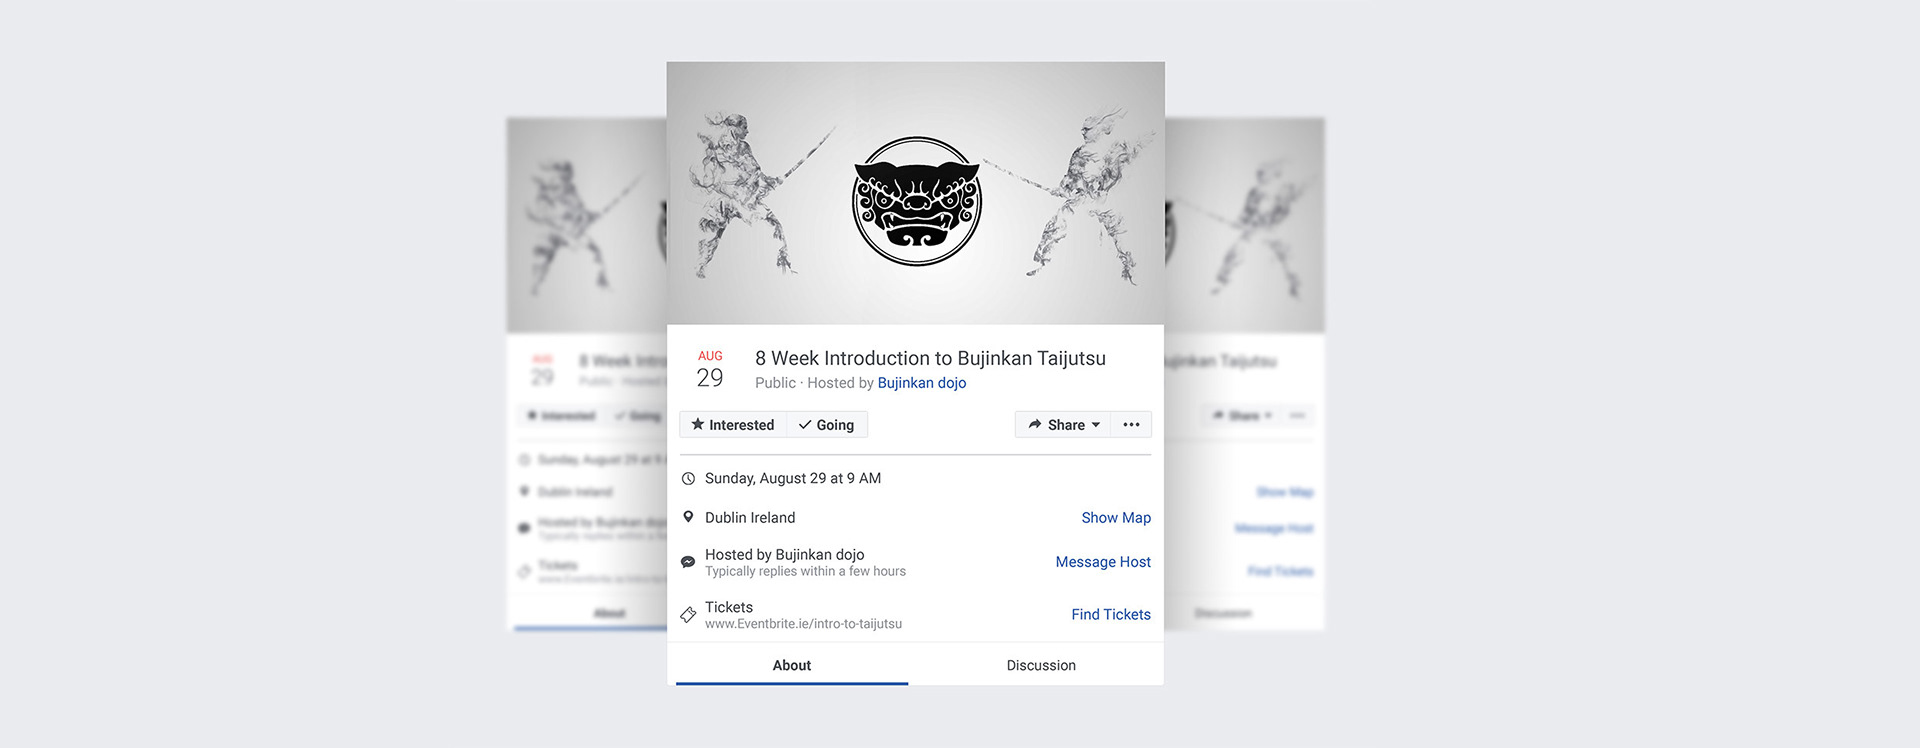The height and width of the screenshot is (748, 1920).
Task: Open the three-dots more options menu
Action: (x=1131, y=425)
